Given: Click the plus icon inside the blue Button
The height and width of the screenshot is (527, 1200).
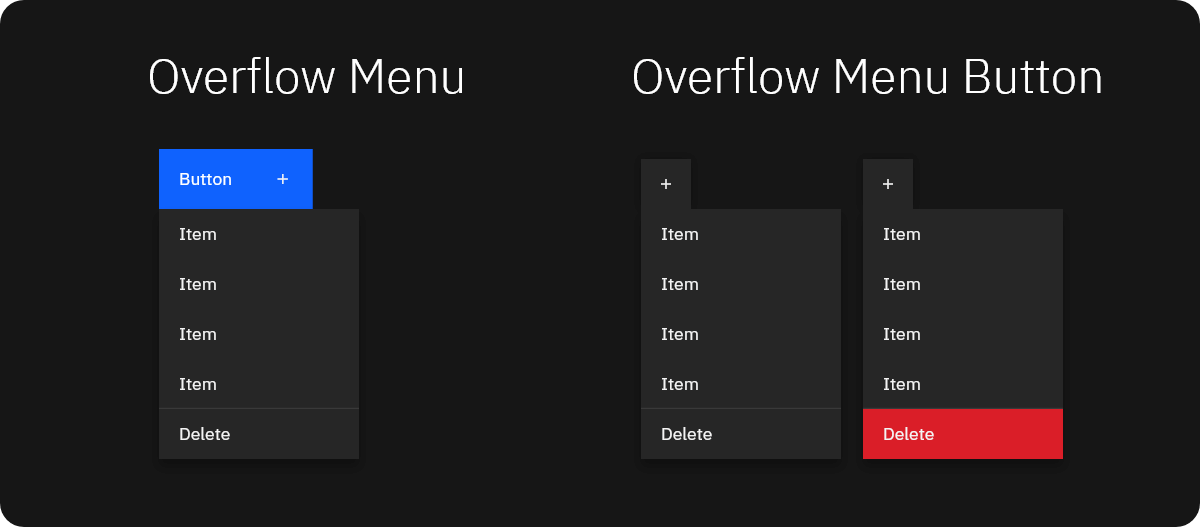Looking at the screenshot, I should [x=283, y=179].
